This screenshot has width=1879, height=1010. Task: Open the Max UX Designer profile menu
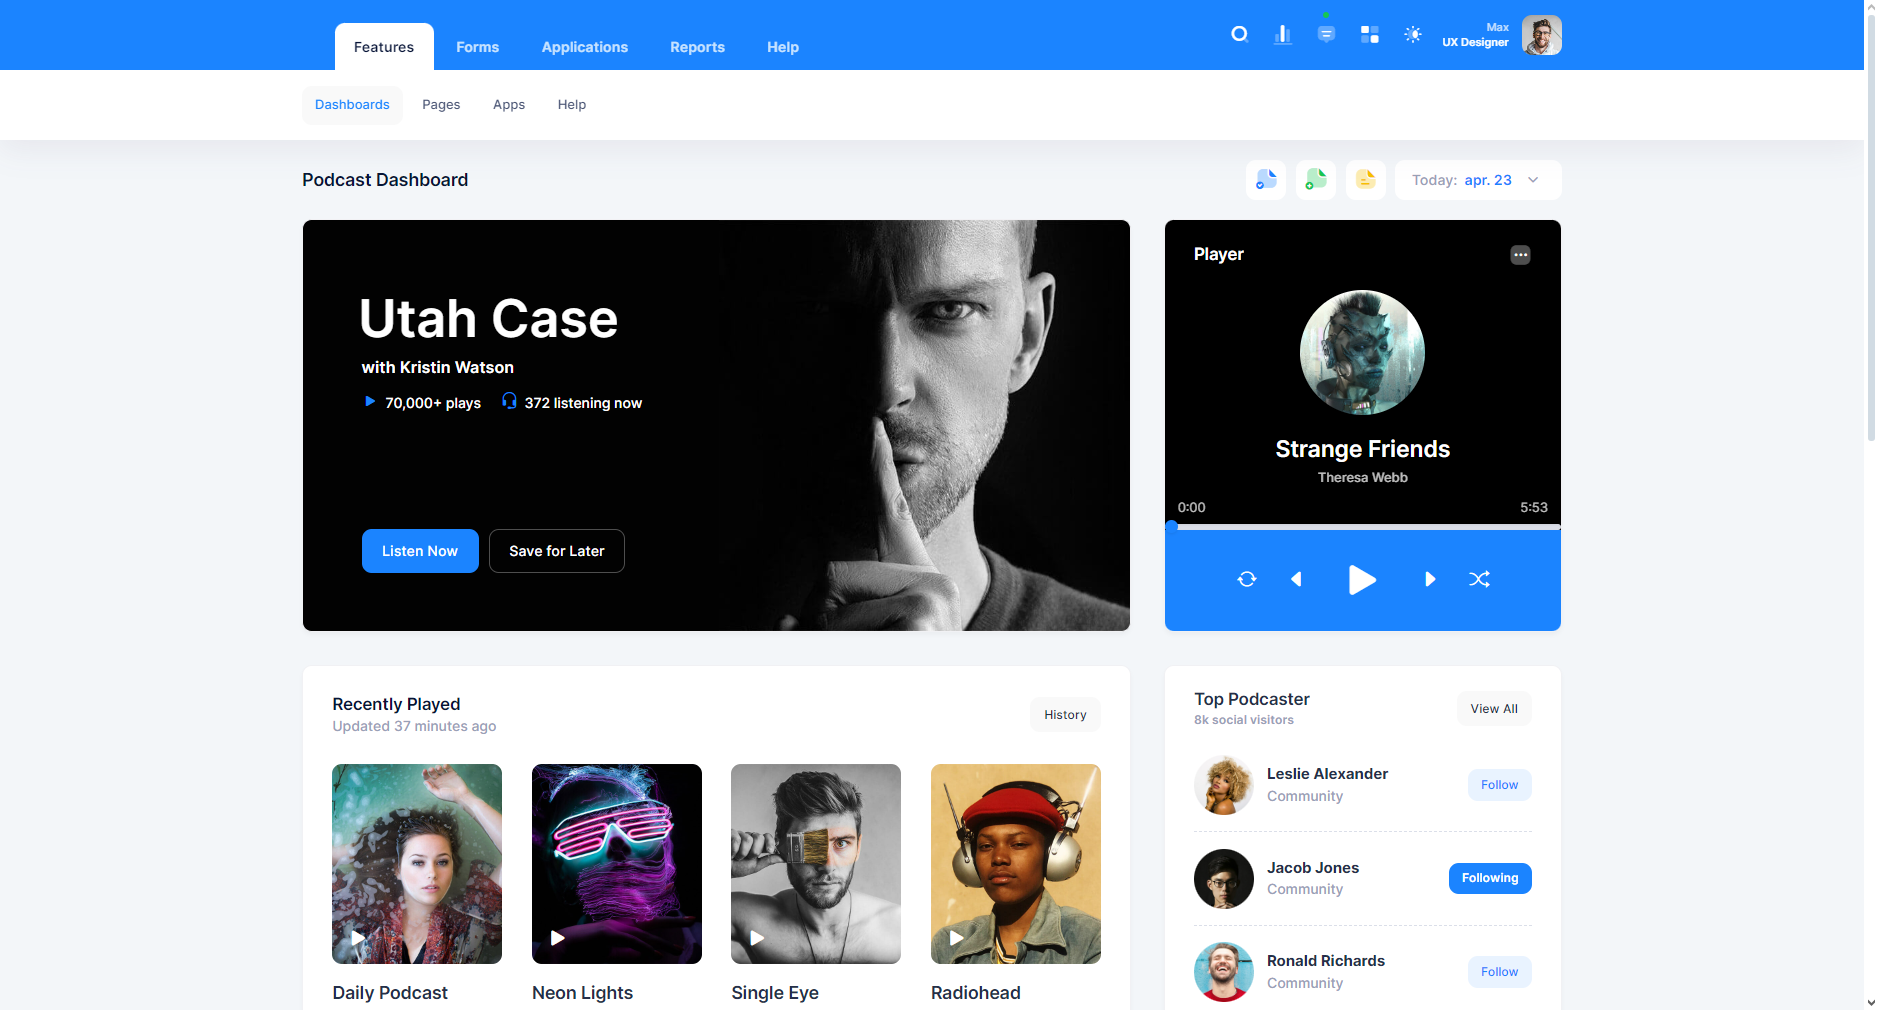[1541, 36]
